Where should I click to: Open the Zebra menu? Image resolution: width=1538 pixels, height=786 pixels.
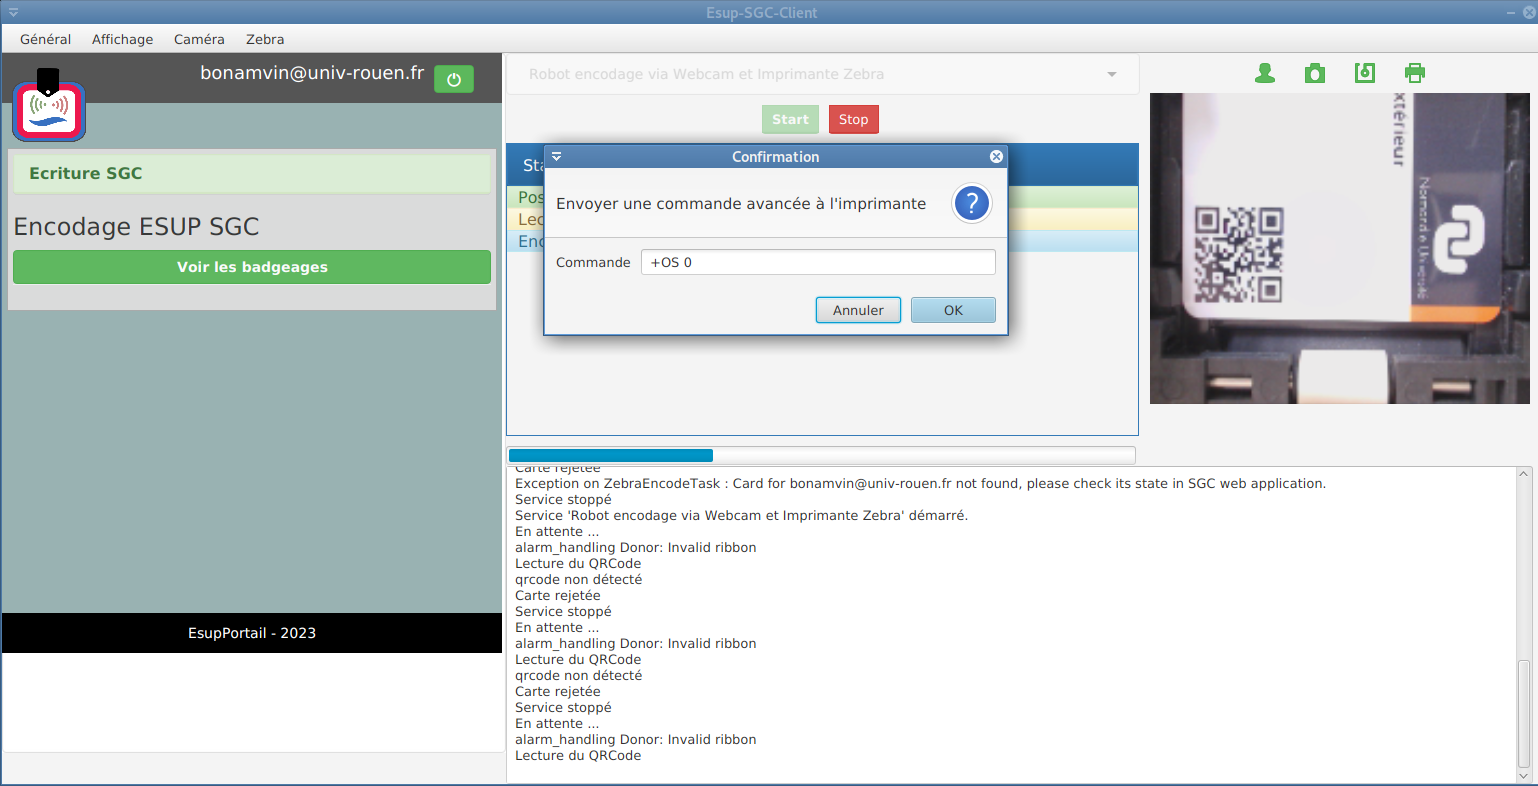(x=265, y=39)
